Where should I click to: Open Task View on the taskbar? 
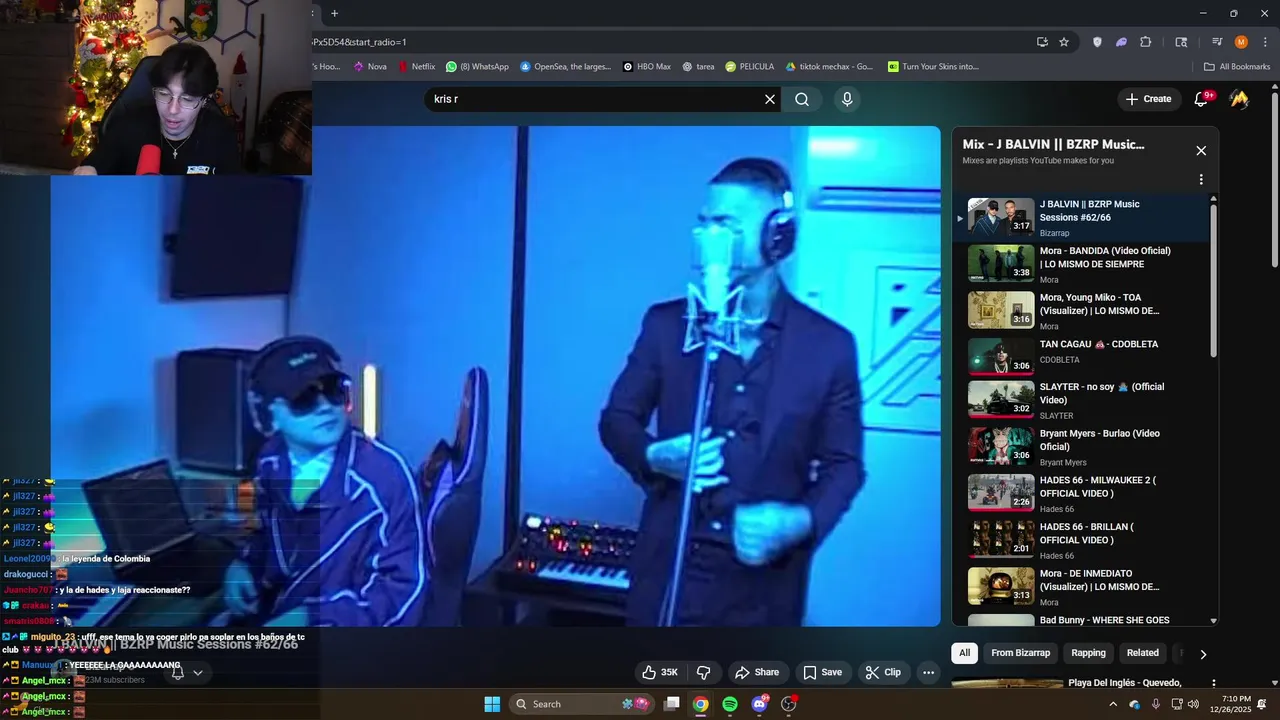672,704
